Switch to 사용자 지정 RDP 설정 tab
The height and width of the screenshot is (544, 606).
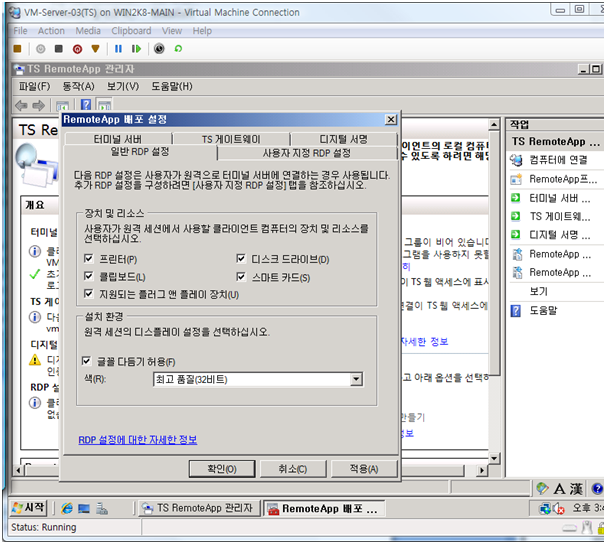tap(306, 153)
